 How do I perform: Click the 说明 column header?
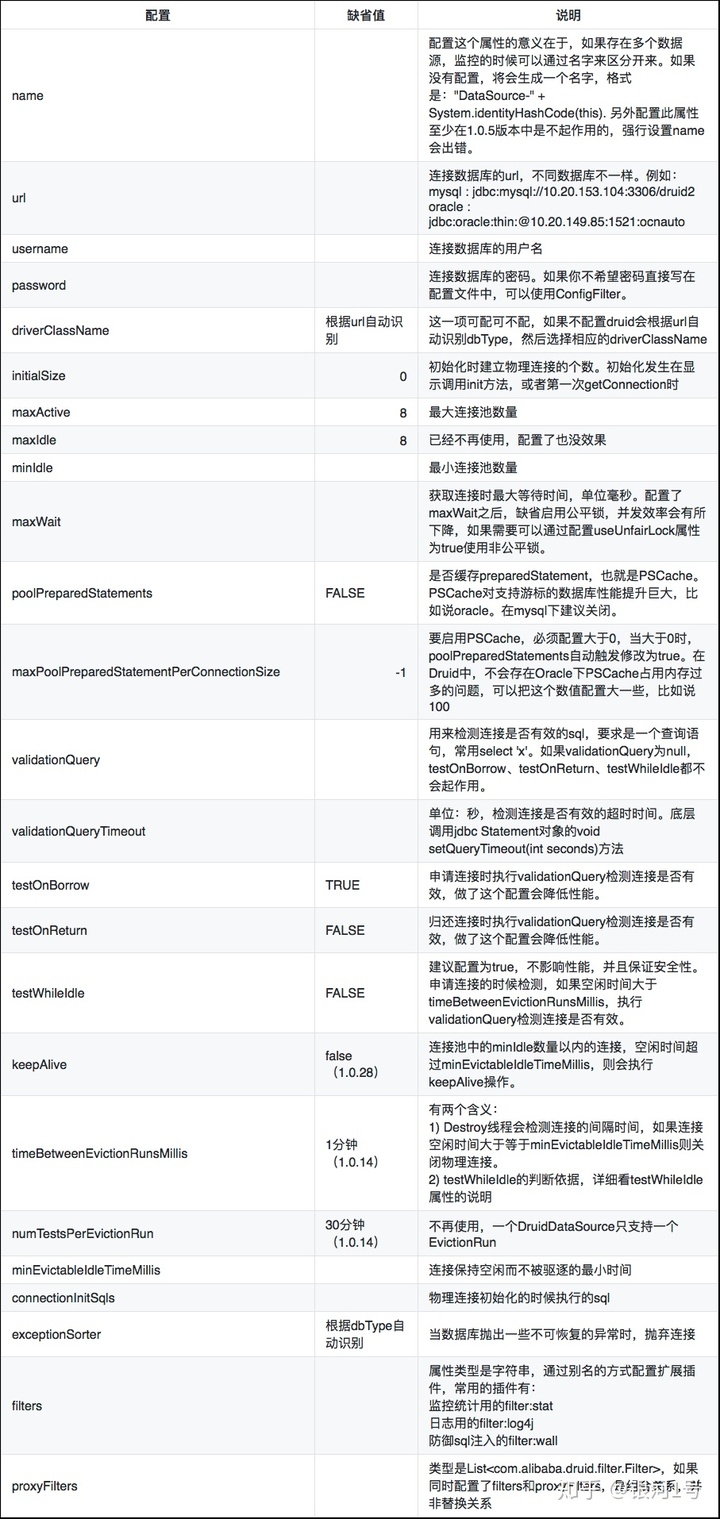point(568,16)
